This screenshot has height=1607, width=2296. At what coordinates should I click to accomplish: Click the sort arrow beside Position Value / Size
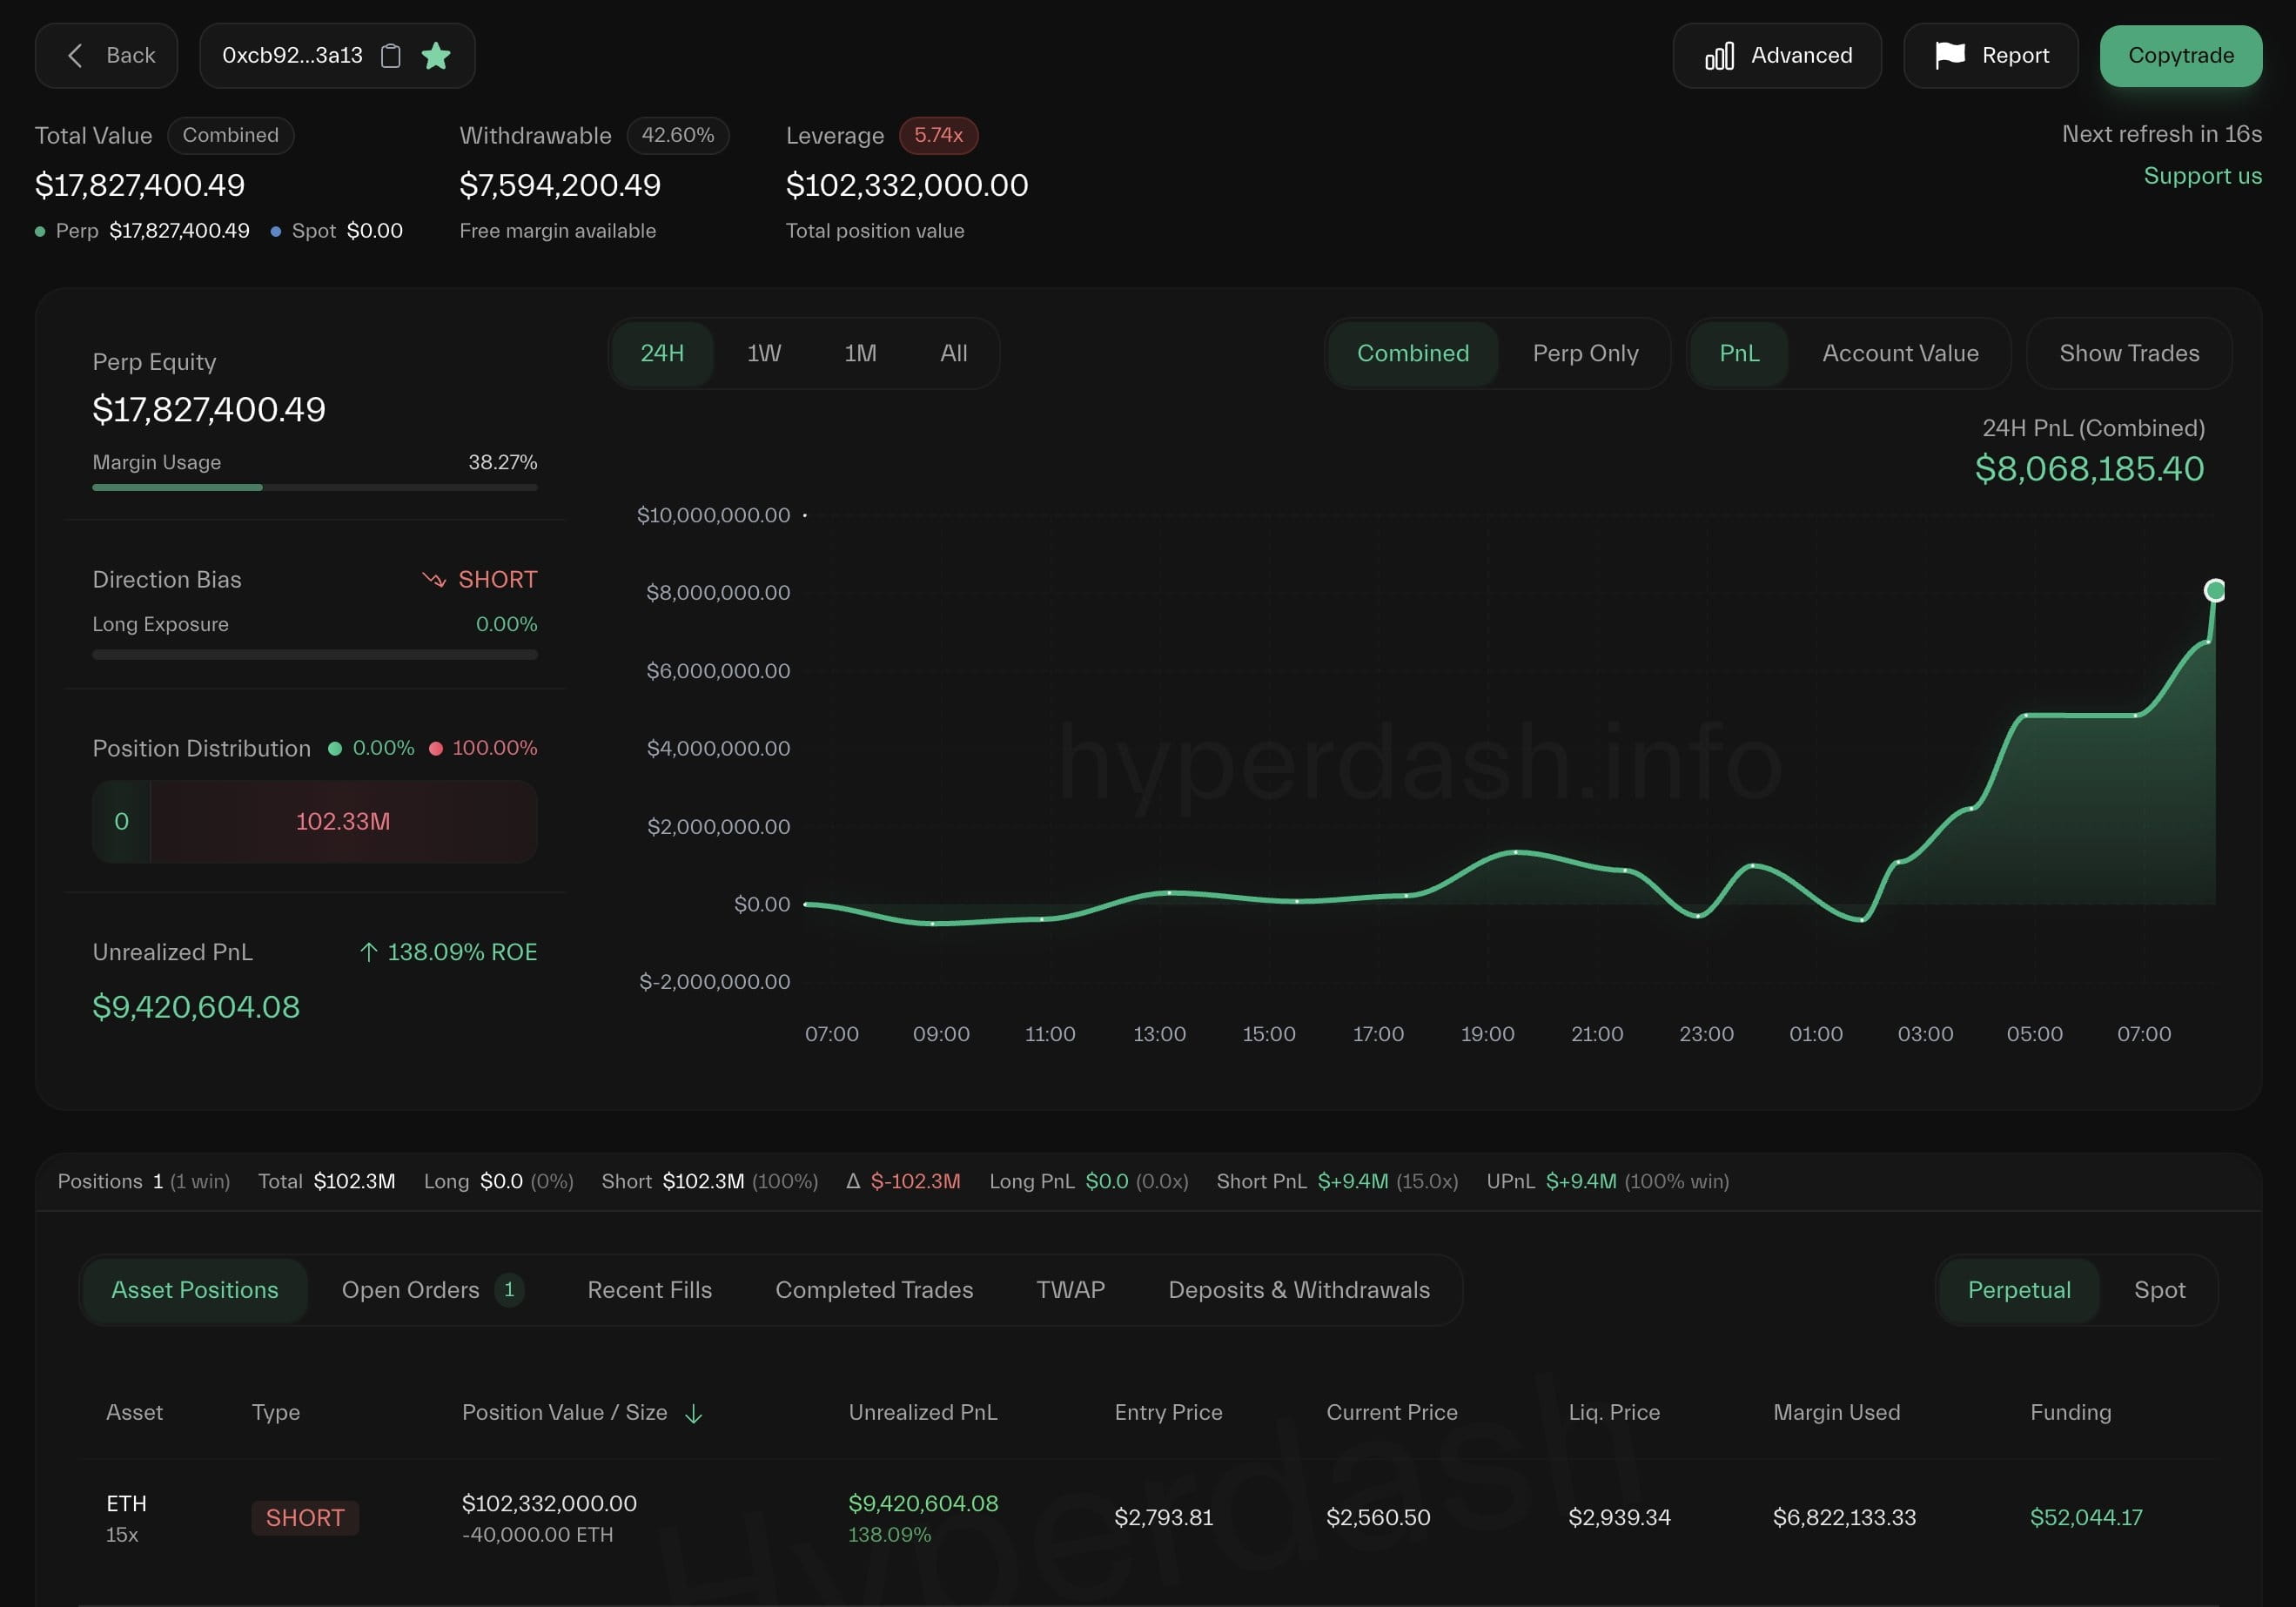(x=693, y=1413)
